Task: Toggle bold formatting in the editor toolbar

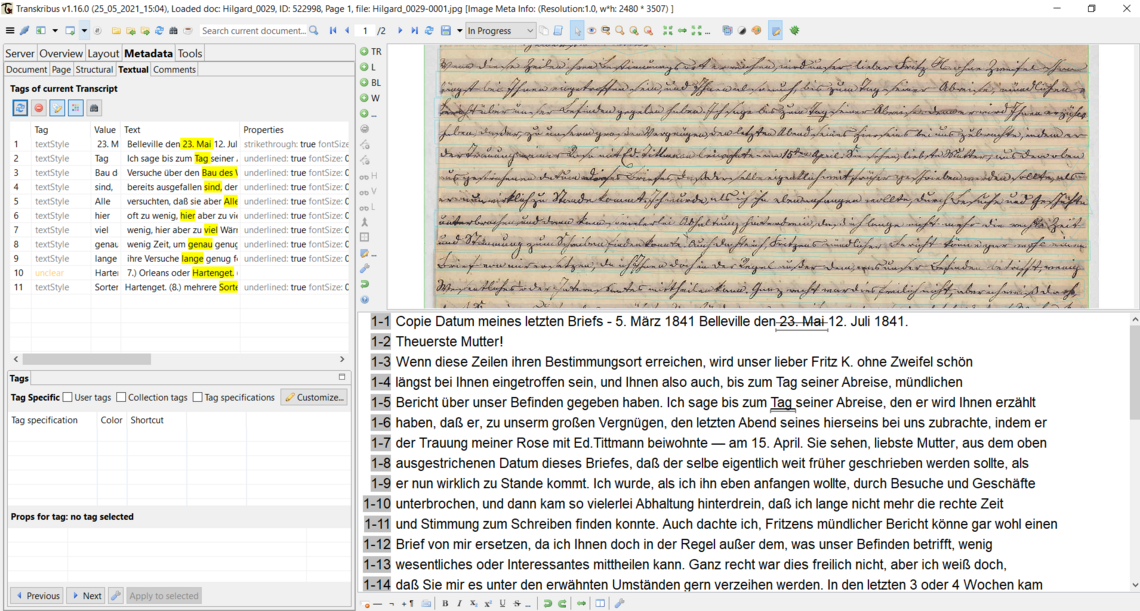Action: click(x=445, y=603)
